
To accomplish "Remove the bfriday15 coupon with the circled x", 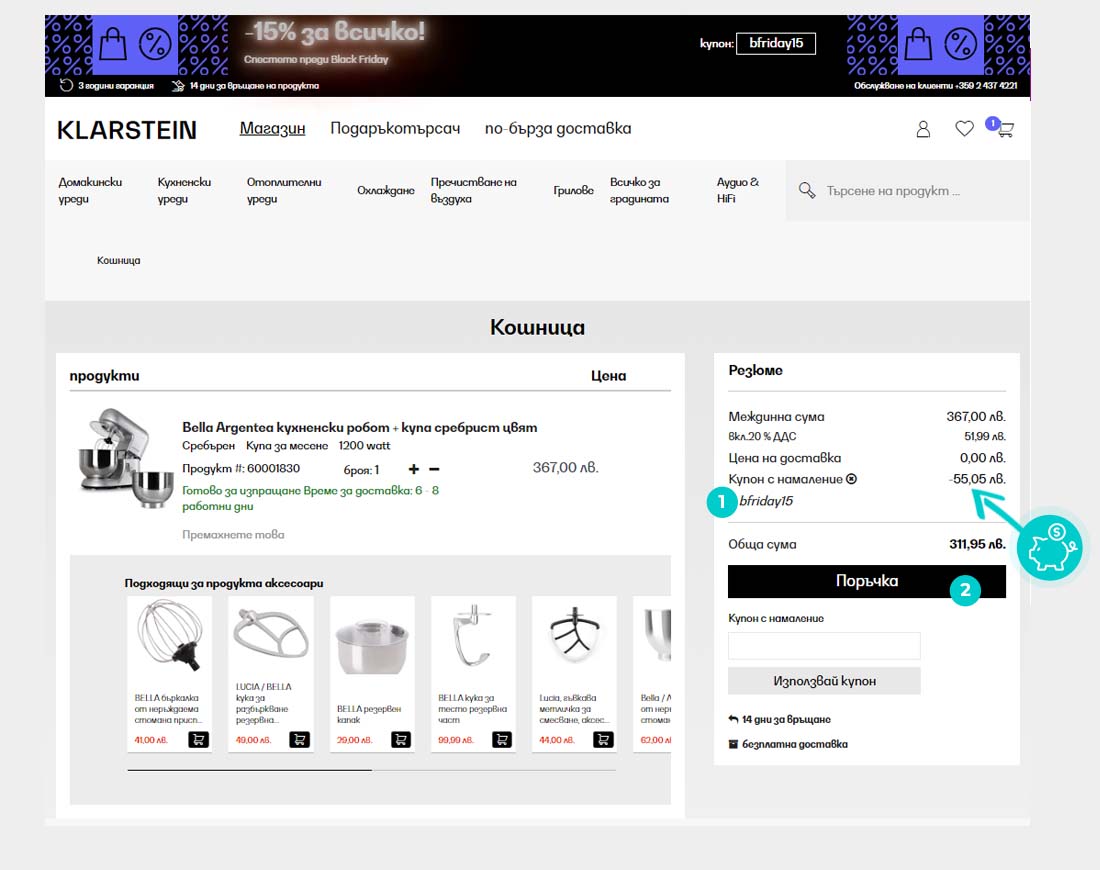I will (852, 479).
